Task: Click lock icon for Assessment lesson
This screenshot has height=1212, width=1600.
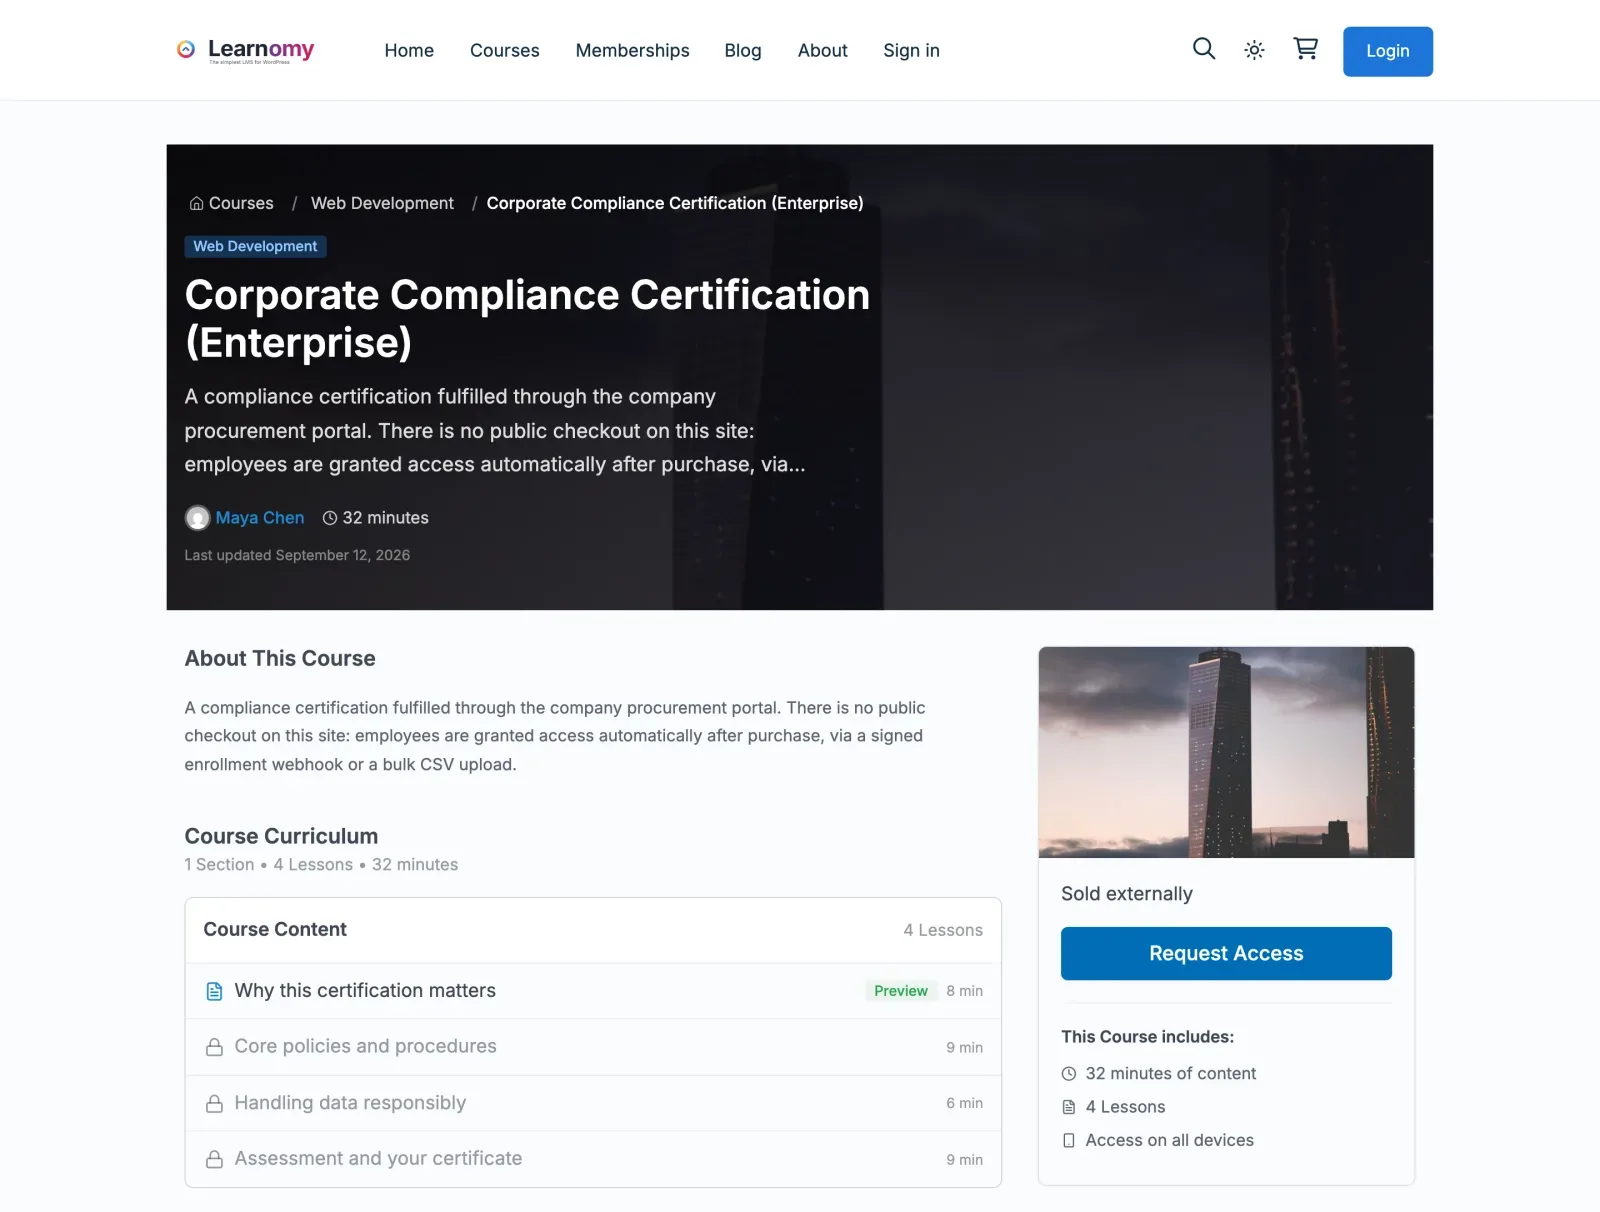Action: coord(214,1160)
